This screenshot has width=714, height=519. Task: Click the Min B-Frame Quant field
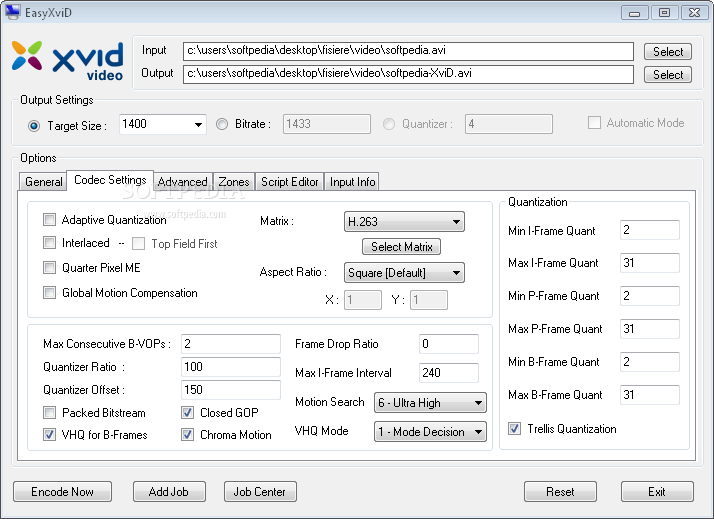tap(650, 362)
